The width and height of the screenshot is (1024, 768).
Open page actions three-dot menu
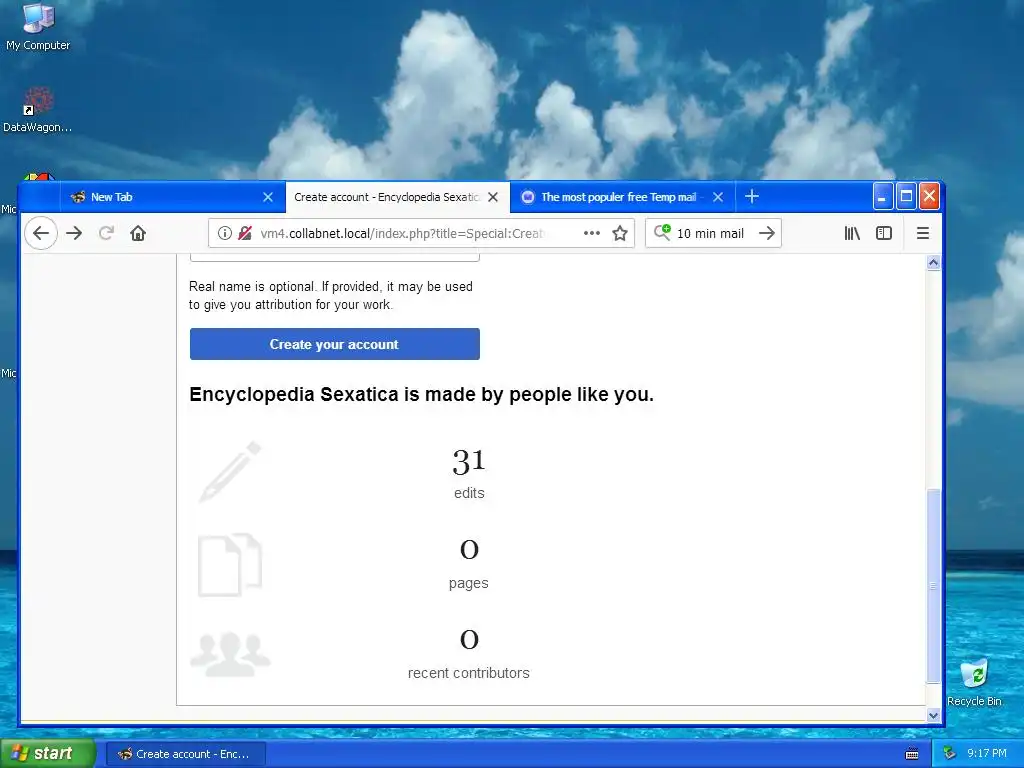coord(592,233)
